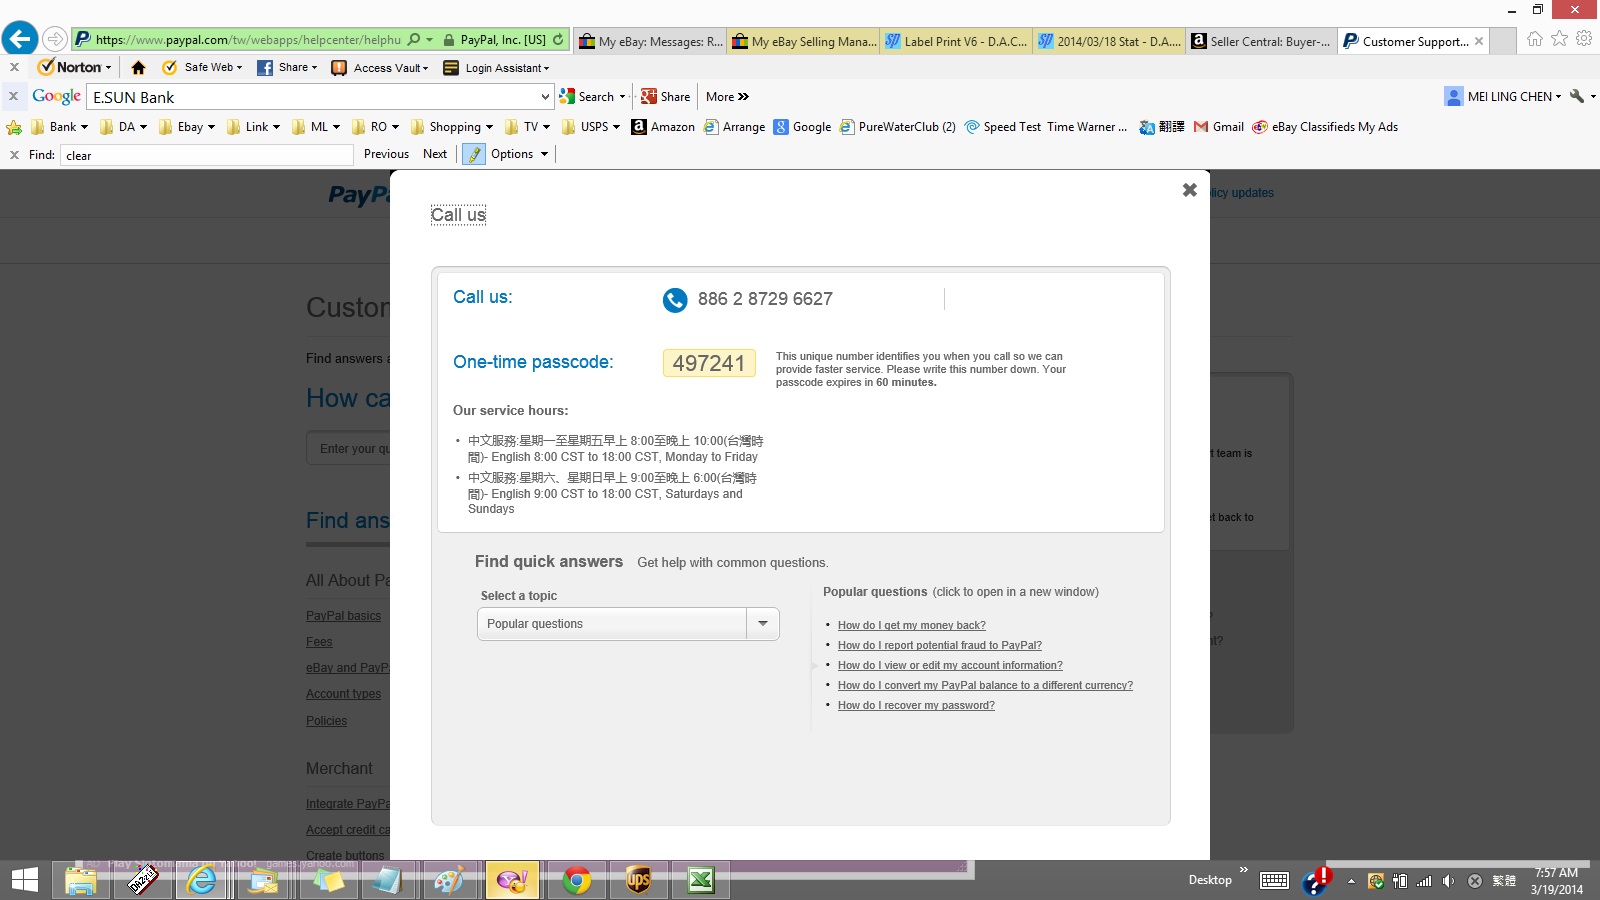Open the browser tools gear icon
This screenshot has height=900, width=1600.
point(1584,39)
